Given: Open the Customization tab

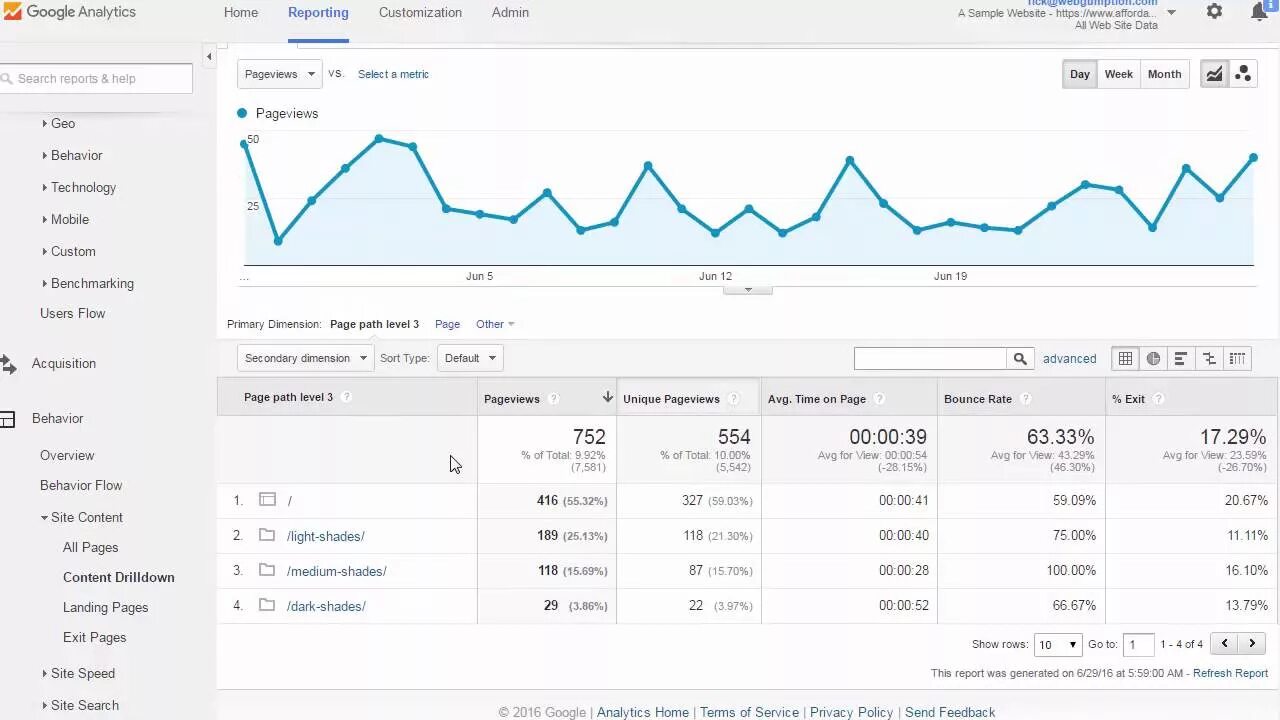Looking at the screenshot, I should [x=420, y=13].
